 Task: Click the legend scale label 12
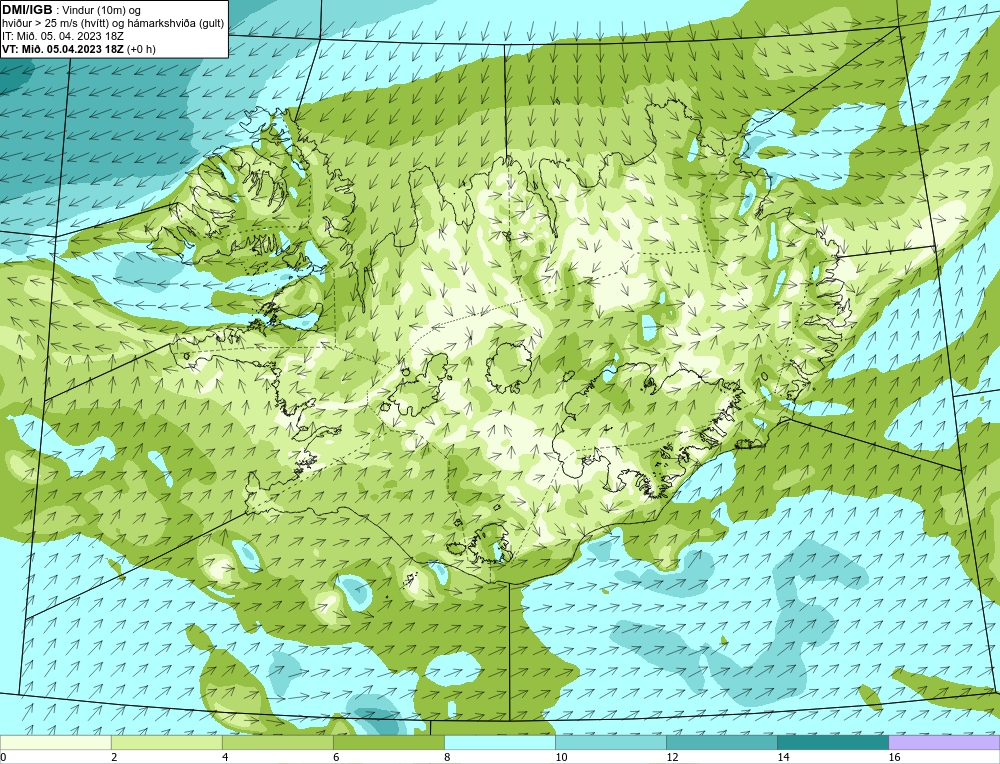(672, 757)
